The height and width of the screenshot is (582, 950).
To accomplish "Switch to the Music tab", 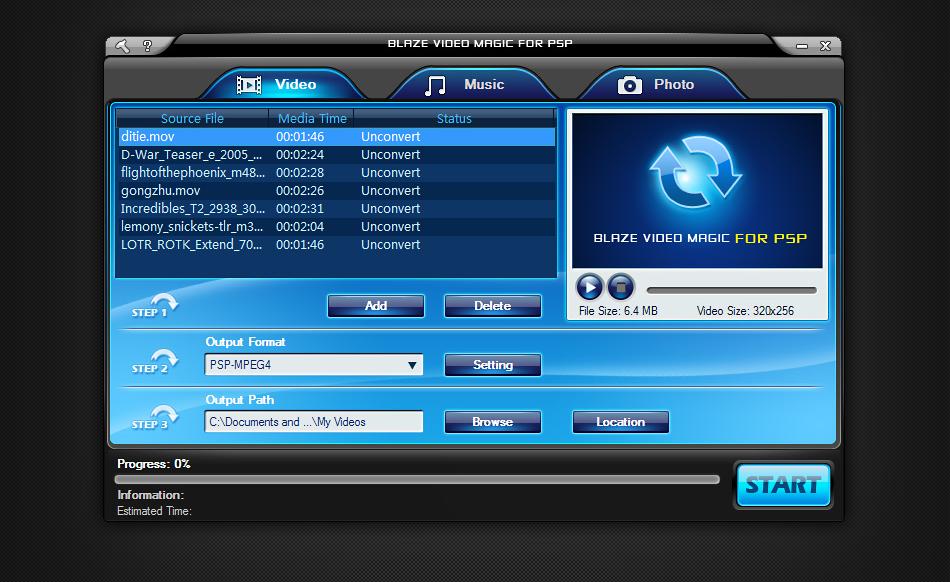I will click(483, 85).
